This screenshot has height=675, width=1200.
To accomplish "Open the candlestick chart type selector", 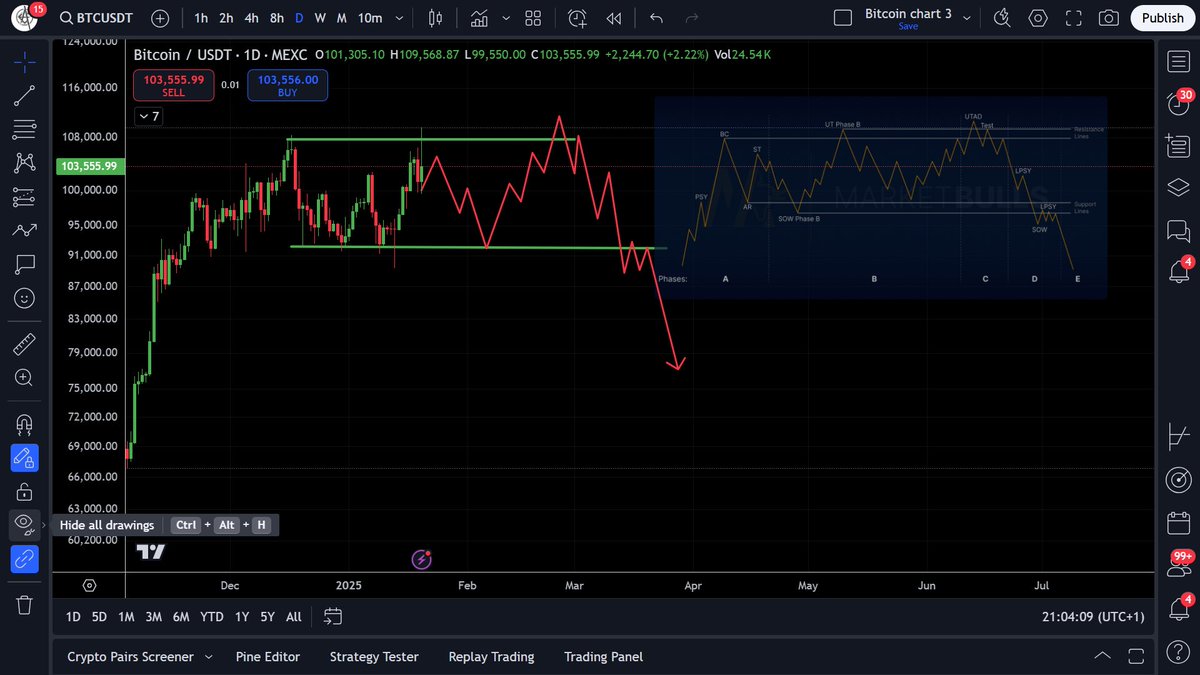I will pos(435,18).
